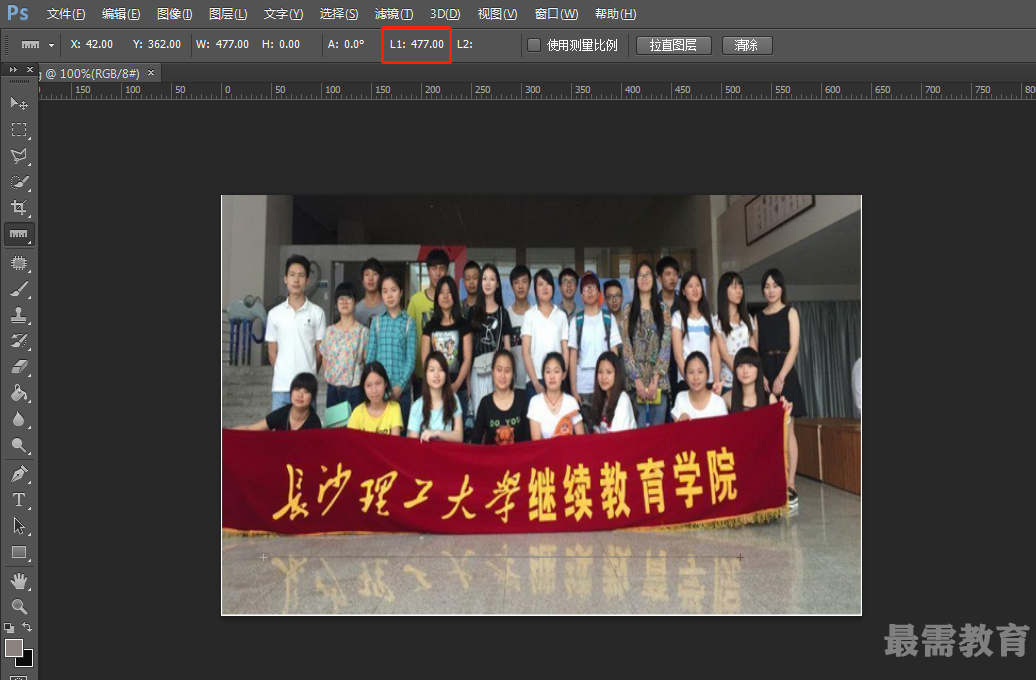
Task: Click the L1: 477.00 length readout
Action: (417, 44)
